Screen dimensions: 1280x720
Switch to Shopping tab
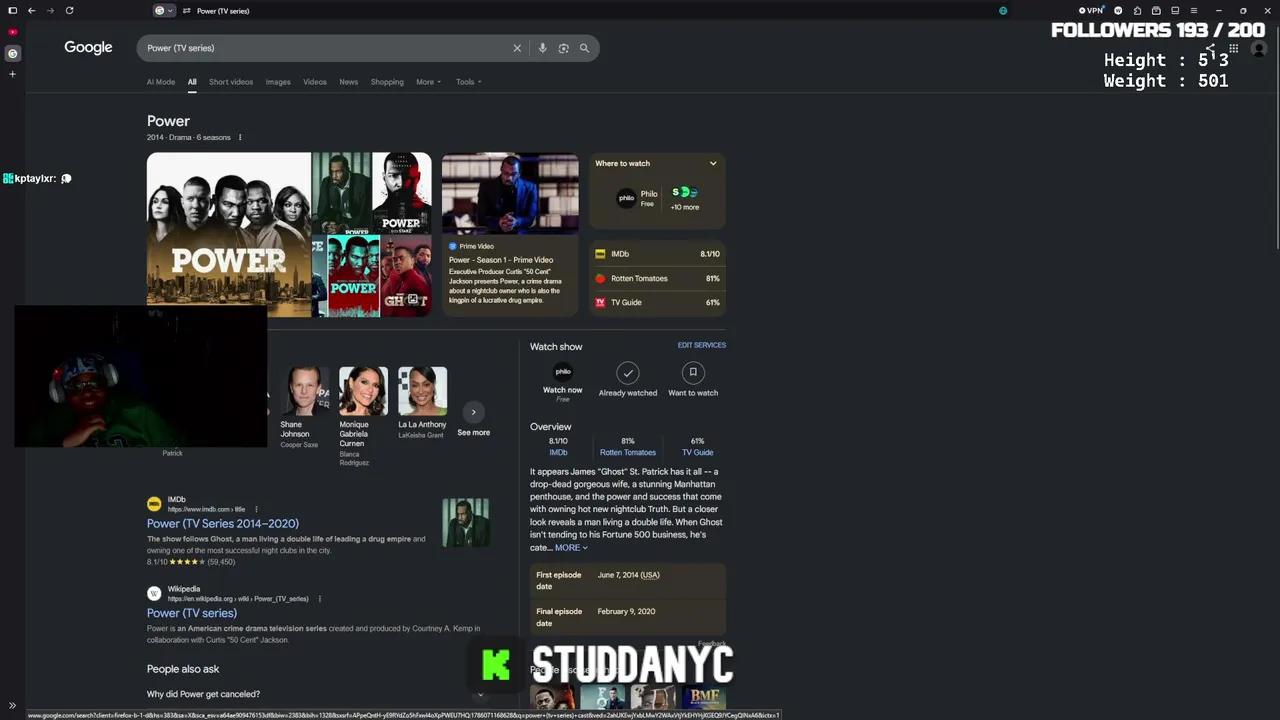pyautogui.click(x=387, y=82)
